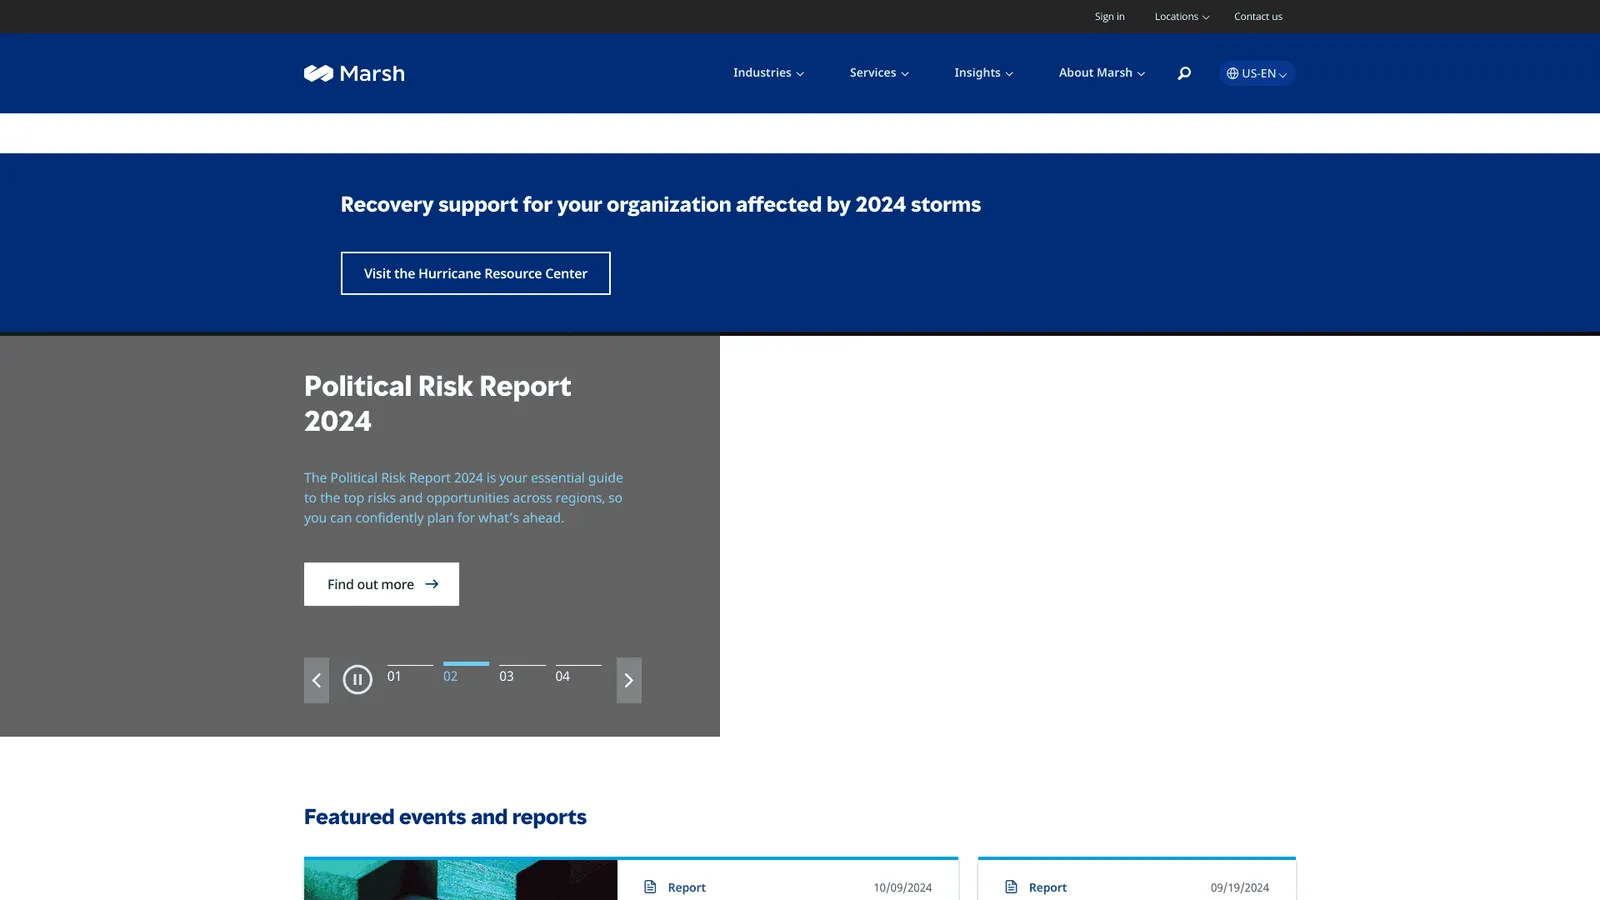Expand the About Marsh menu

click(1102, 73)
